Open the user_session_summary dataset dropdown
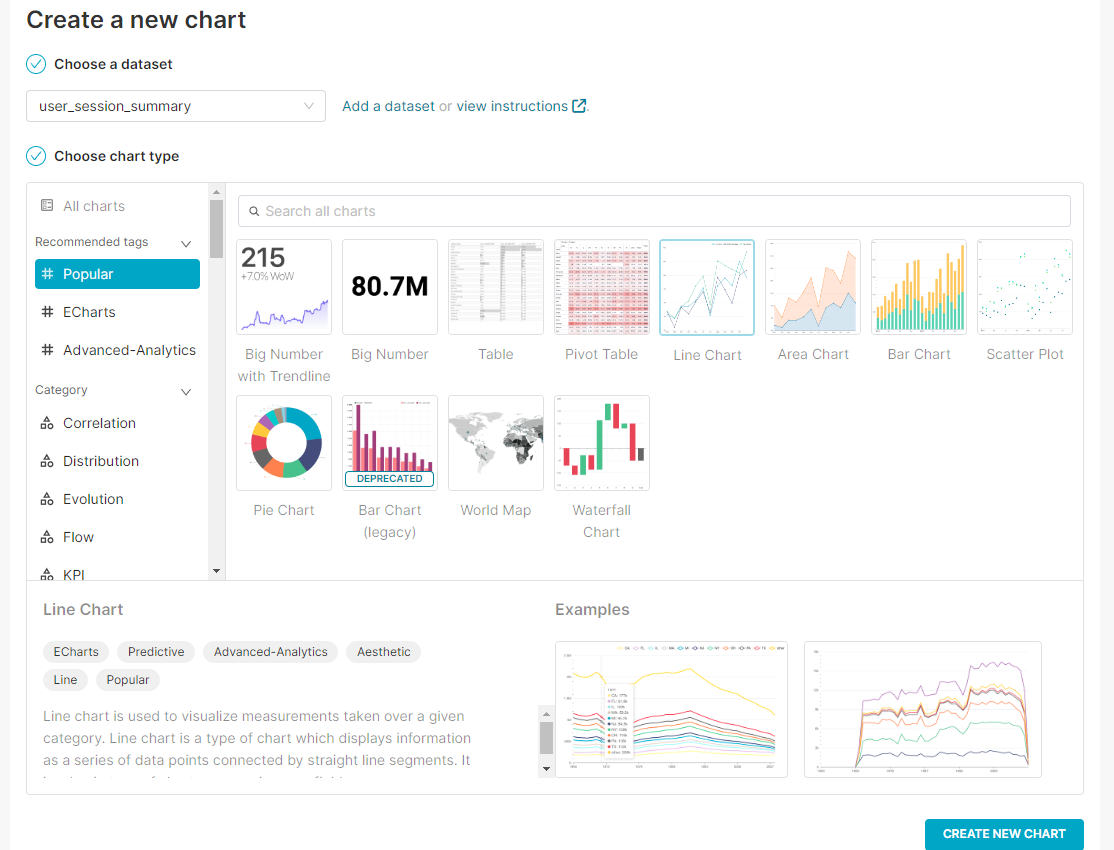The width and height of the screenshot is (1114, 850). pyautogui.click(x=176, y=106)
